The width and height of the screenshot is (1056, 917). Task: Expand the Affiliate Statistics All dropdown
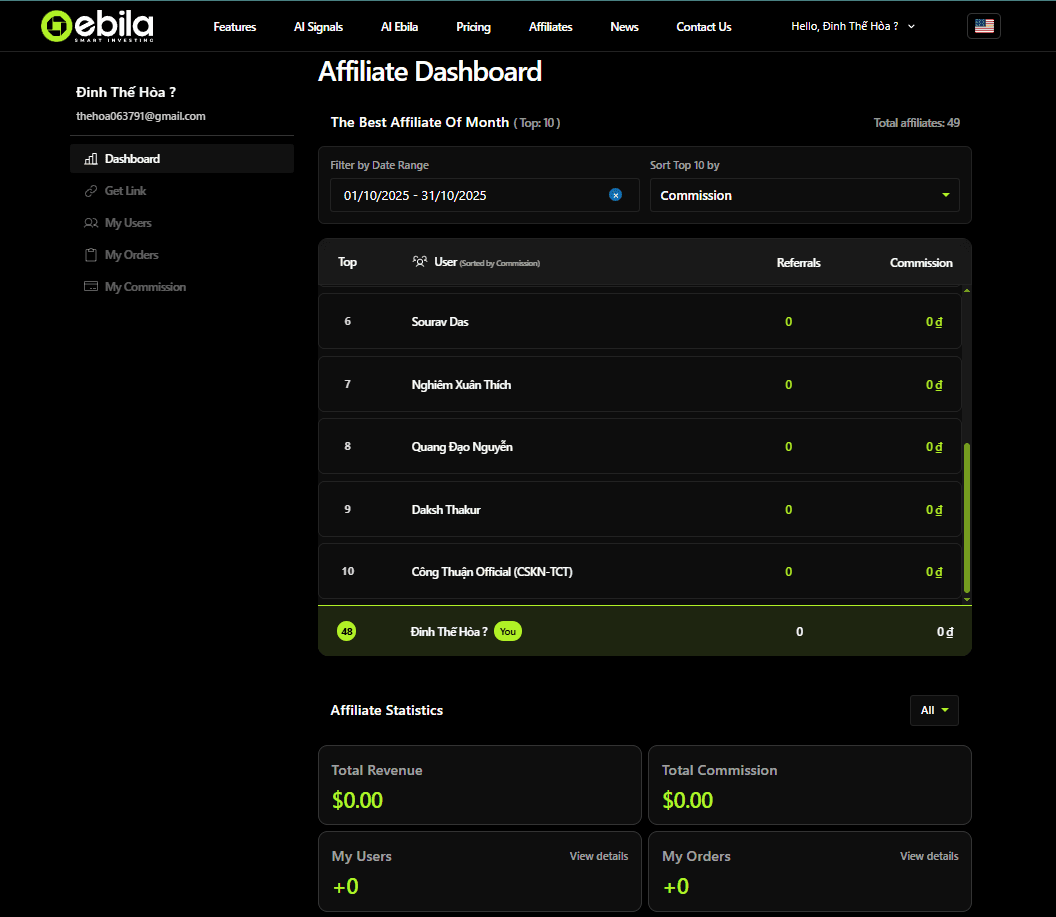tap(934, 710)
